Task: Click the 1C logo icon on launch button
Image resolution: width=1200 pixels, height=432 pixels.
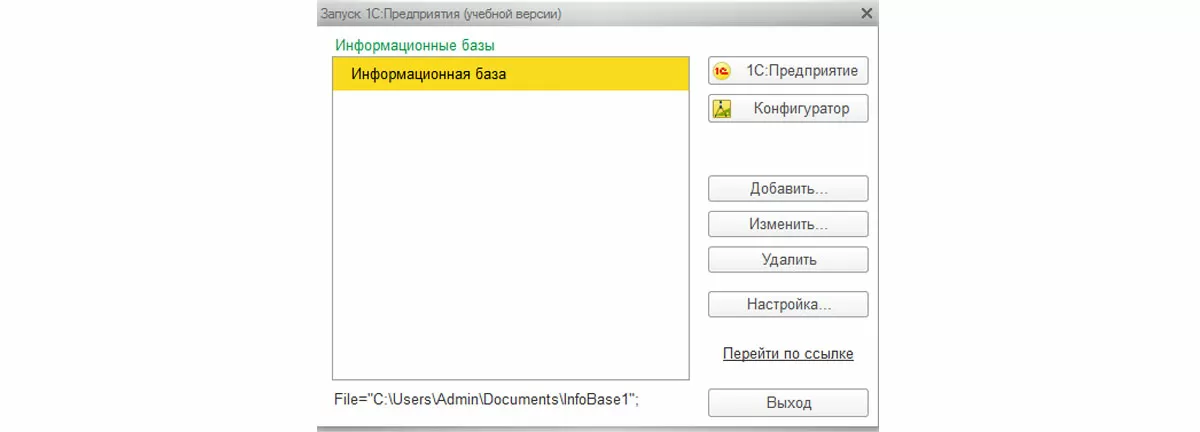Action: coord(723,71)
